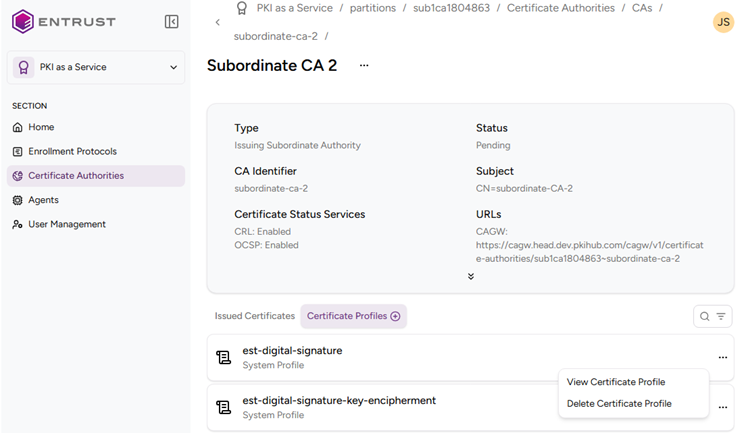Click the Certificate Authorities breadcrumb link
750x433 pixels.
click(x=560, y=8)
